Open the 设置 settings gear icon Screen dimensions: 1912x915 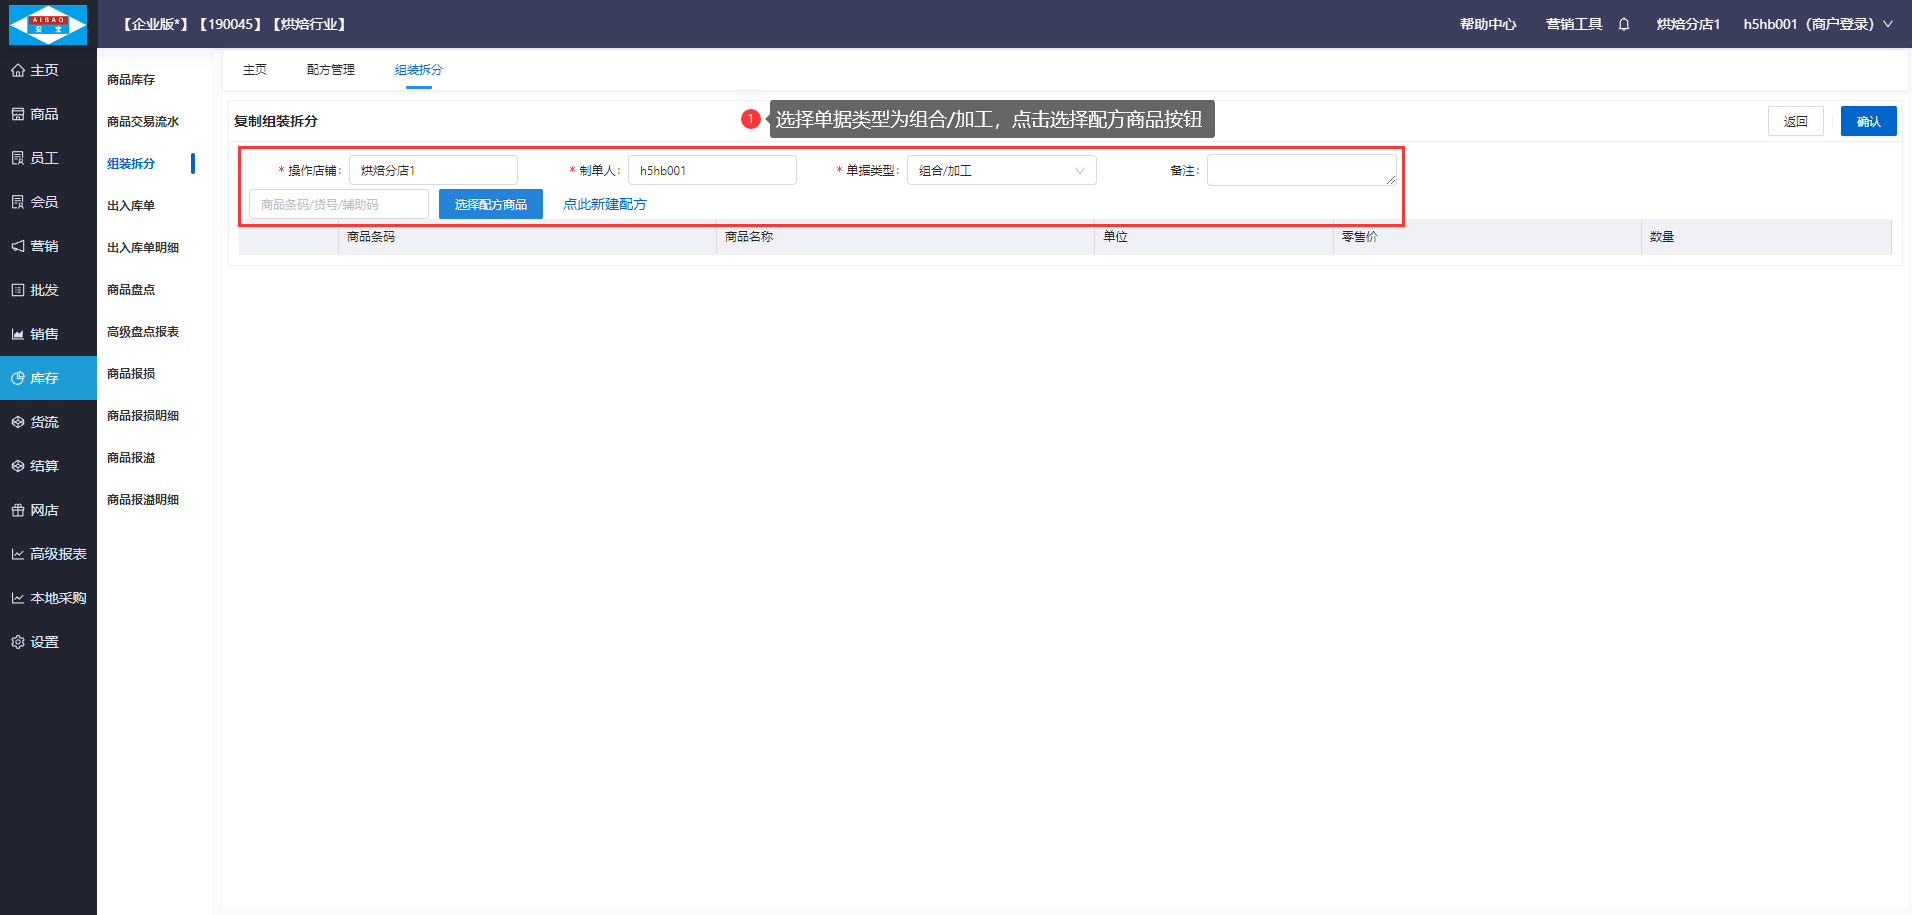tap(18, 642)
